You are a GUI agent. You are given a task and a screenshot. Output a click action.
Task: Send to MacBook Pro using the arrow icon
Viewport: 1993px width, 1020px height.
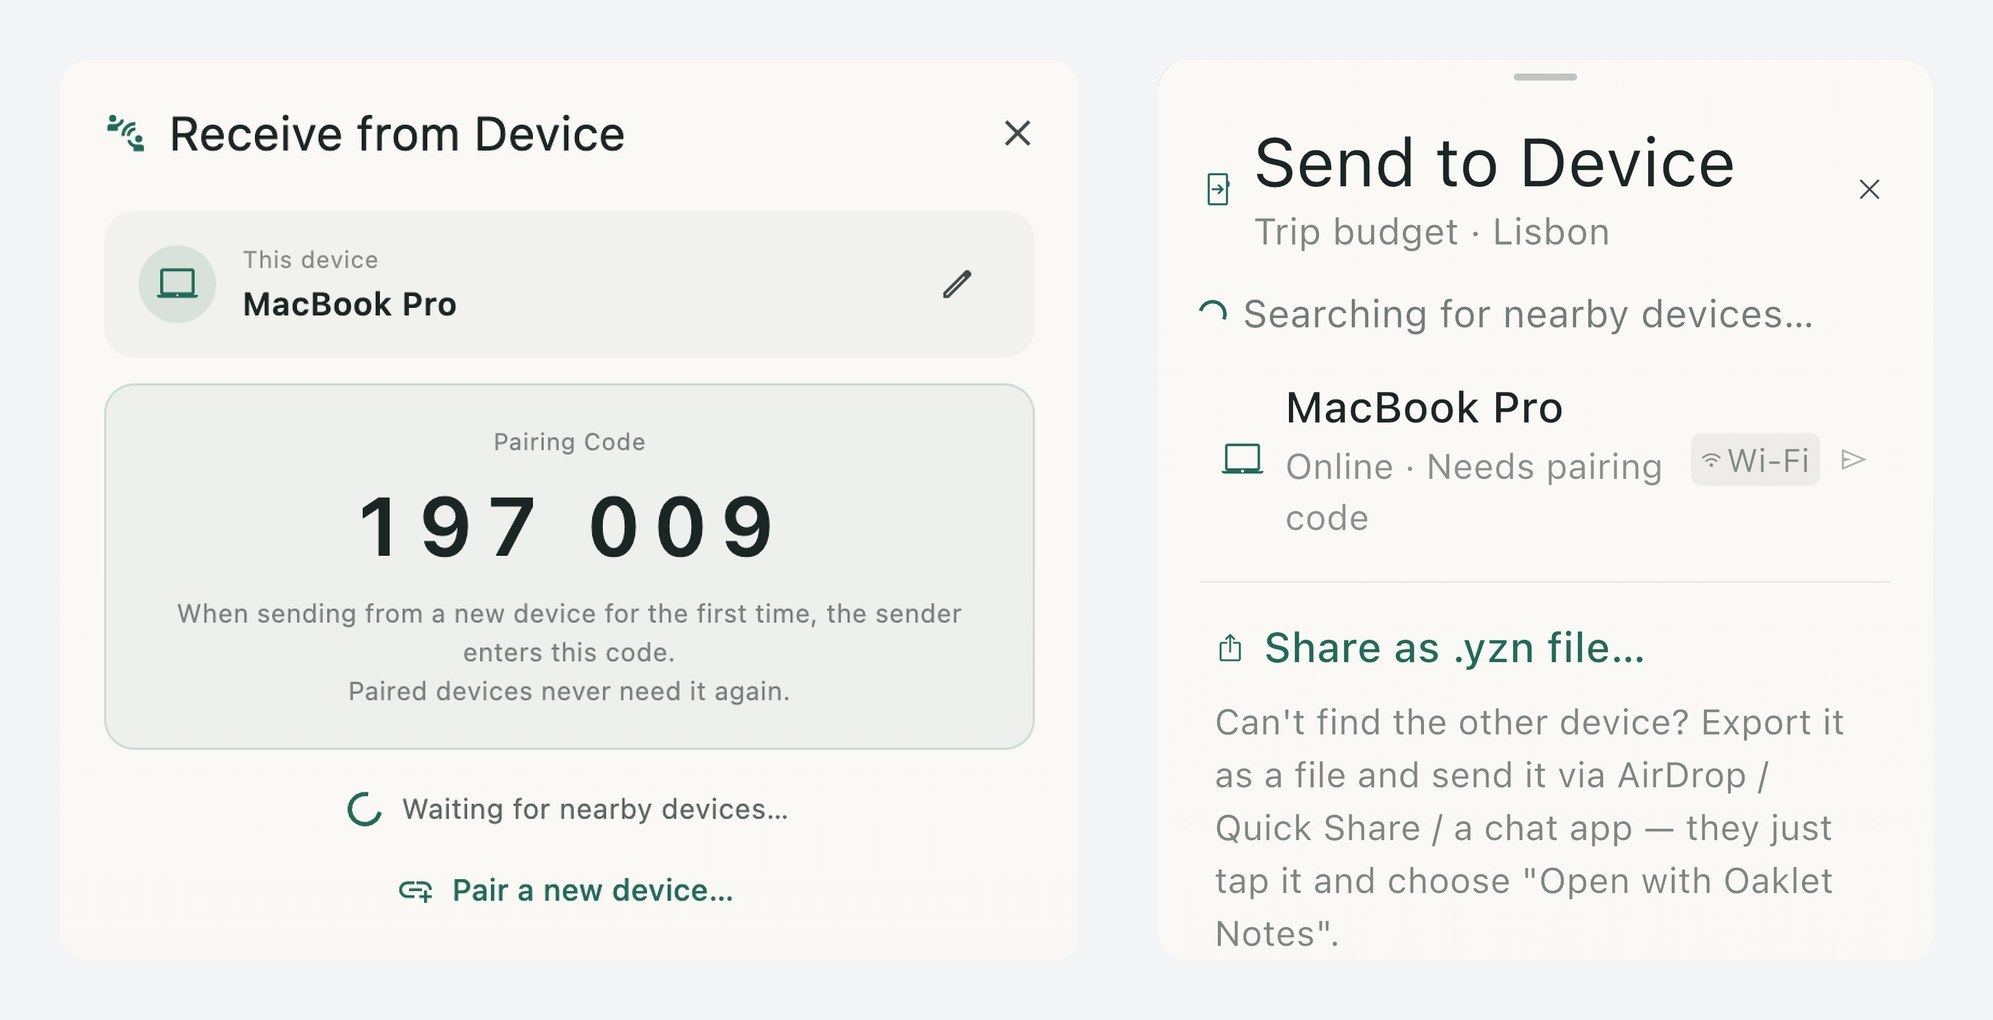pyautogui.click(x=1853, y=460)
